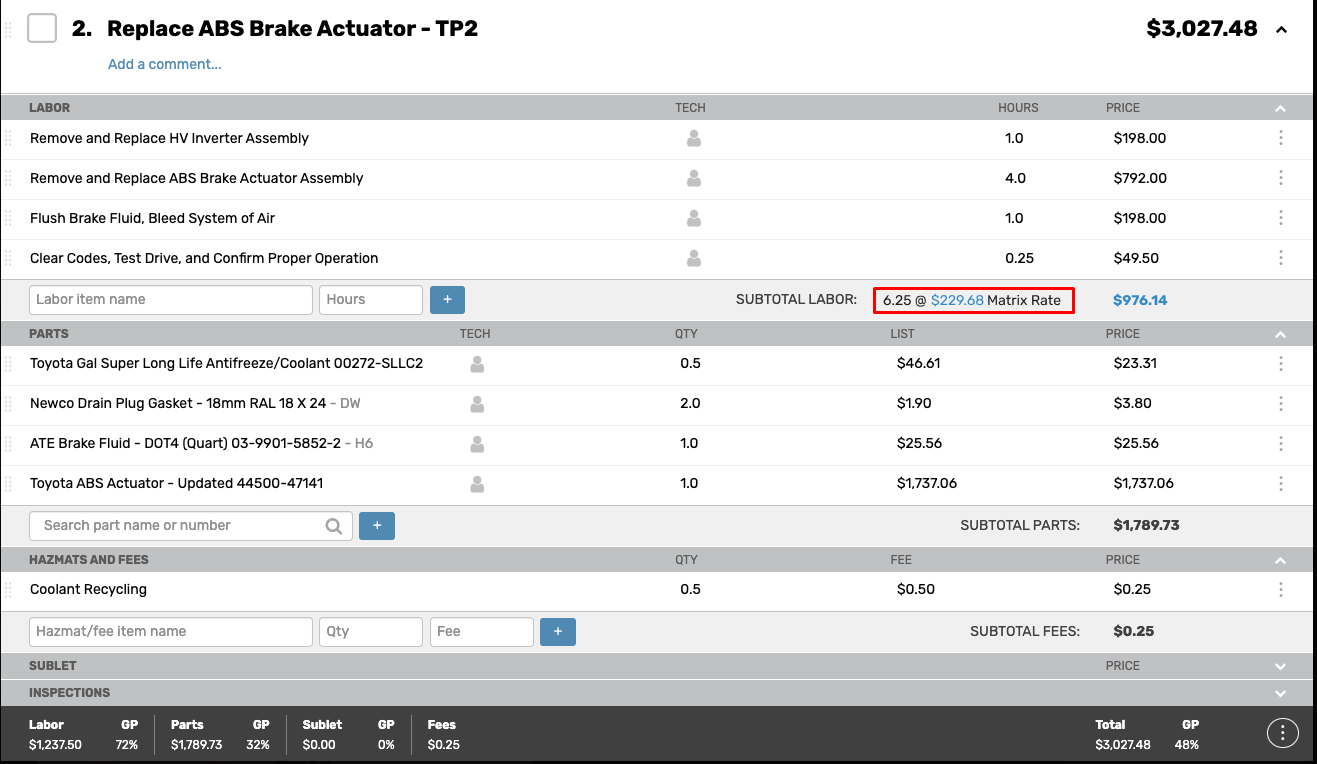Open options menu for Toyota Antifreeze/Coolant row
This screenshot has height=764, width=1317.
(x=1281, y=363)
